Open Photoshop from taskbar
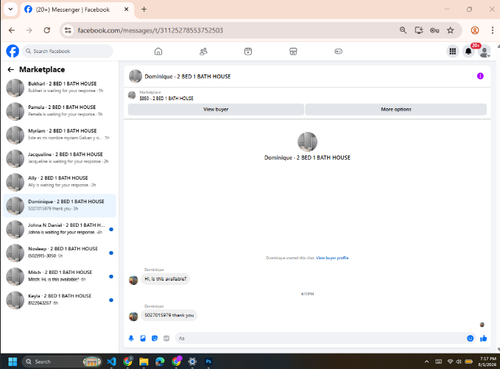Screen dimensions: 500x369 208,361
